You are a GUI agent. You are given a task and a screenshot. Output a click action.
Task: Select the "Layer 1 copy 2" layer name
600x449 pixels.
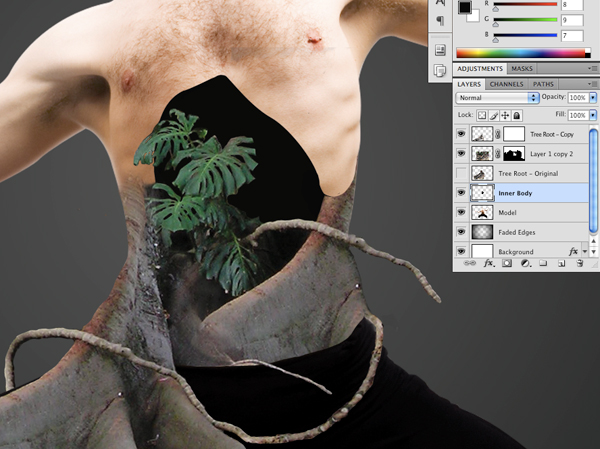pos(551,154)
